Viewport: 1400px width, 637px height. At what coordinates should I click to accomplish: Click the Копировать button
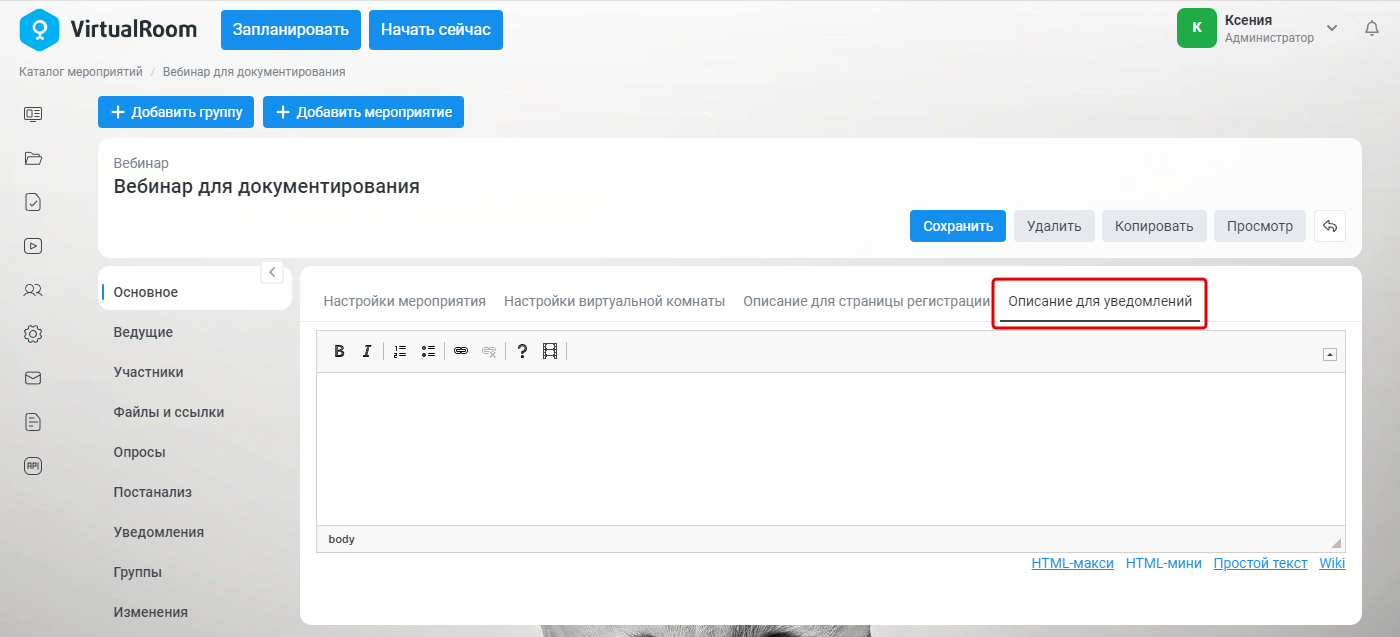coord(1154,226)
